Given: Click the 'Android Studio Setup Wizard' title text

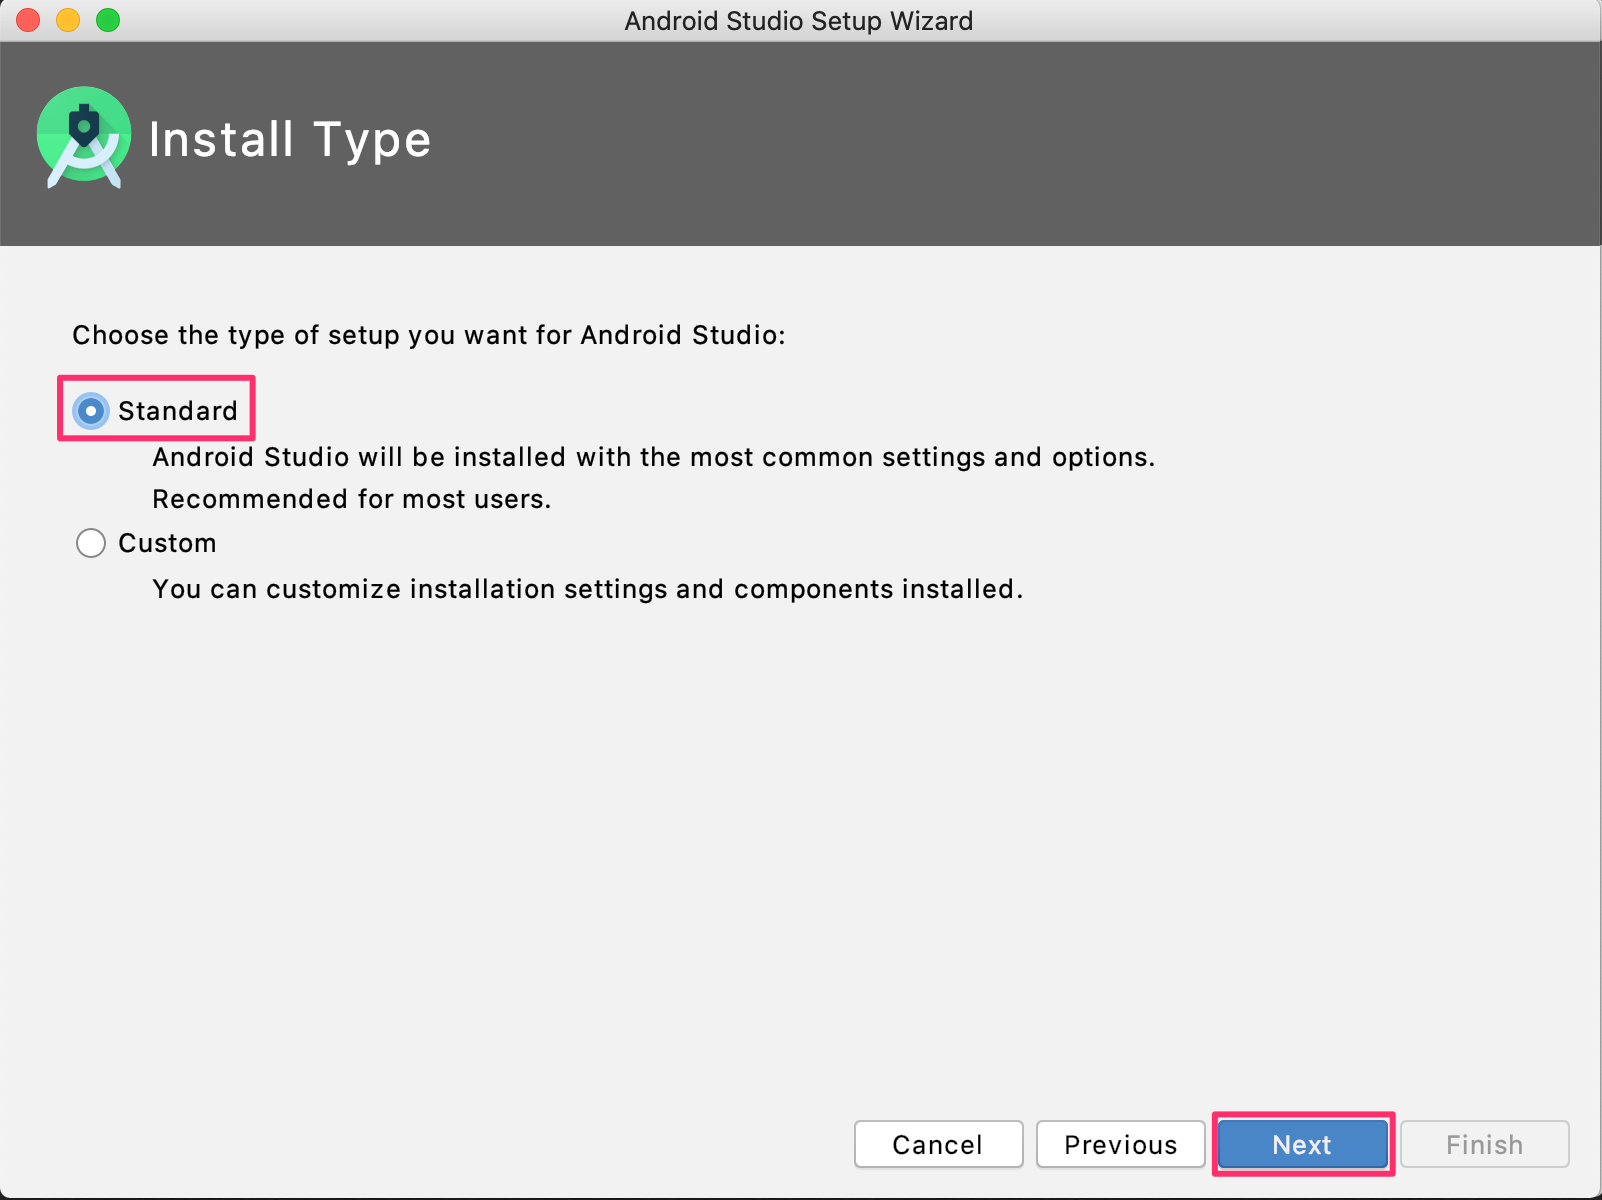Looking at the screenshot, I should (x=799, y=21).
